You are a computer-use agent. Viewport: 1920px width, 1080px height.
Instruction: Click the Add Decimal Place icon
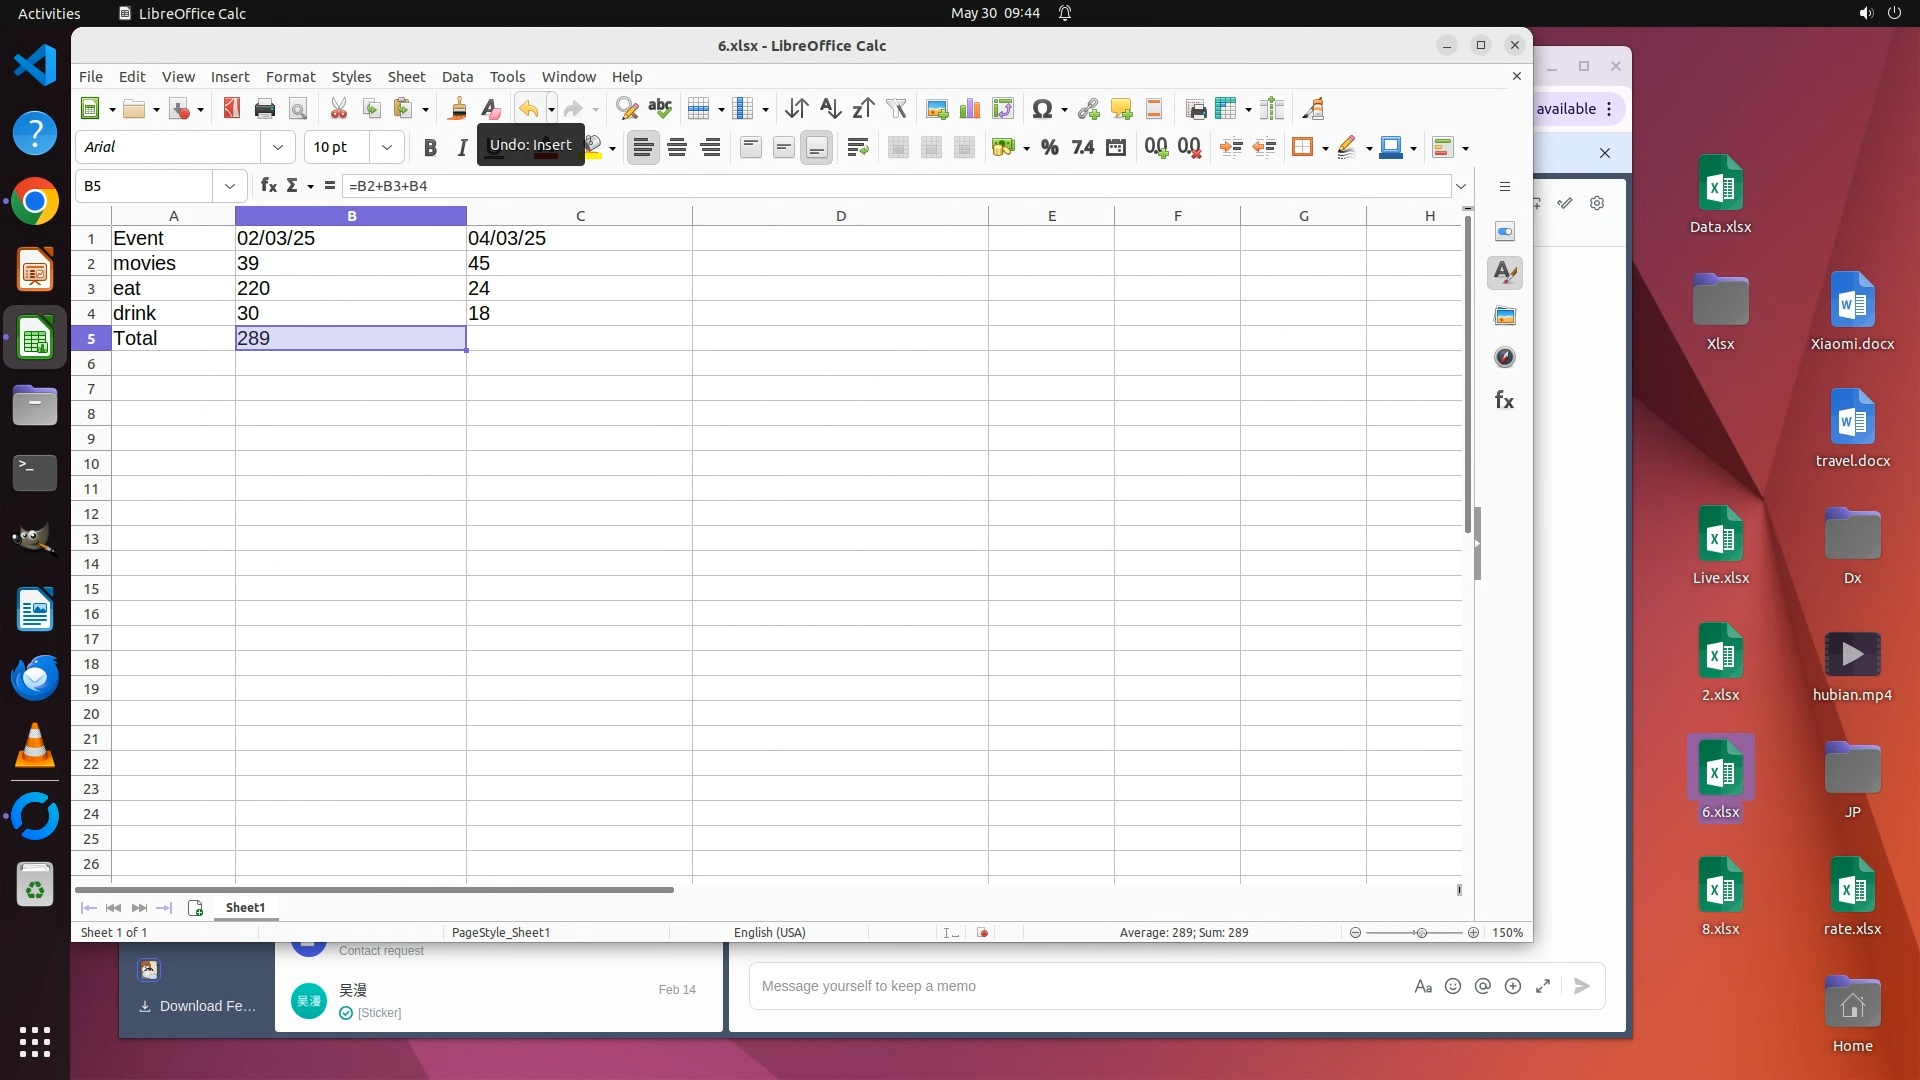pos(1156,148)
